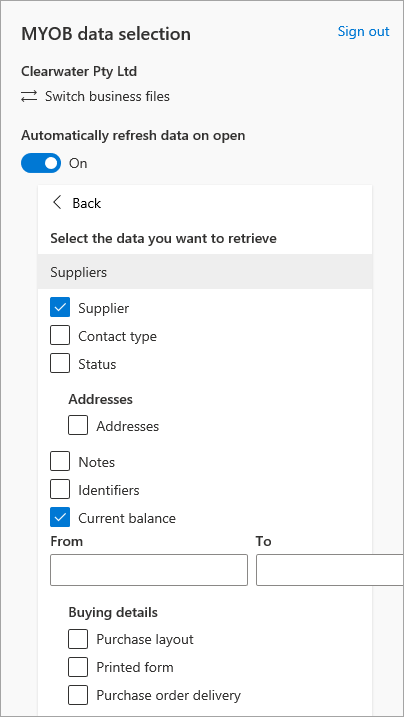The image size is (404, 717).
Task: Click the Suppliers section header
Action: pyautogui.click(x=205, y=272)
